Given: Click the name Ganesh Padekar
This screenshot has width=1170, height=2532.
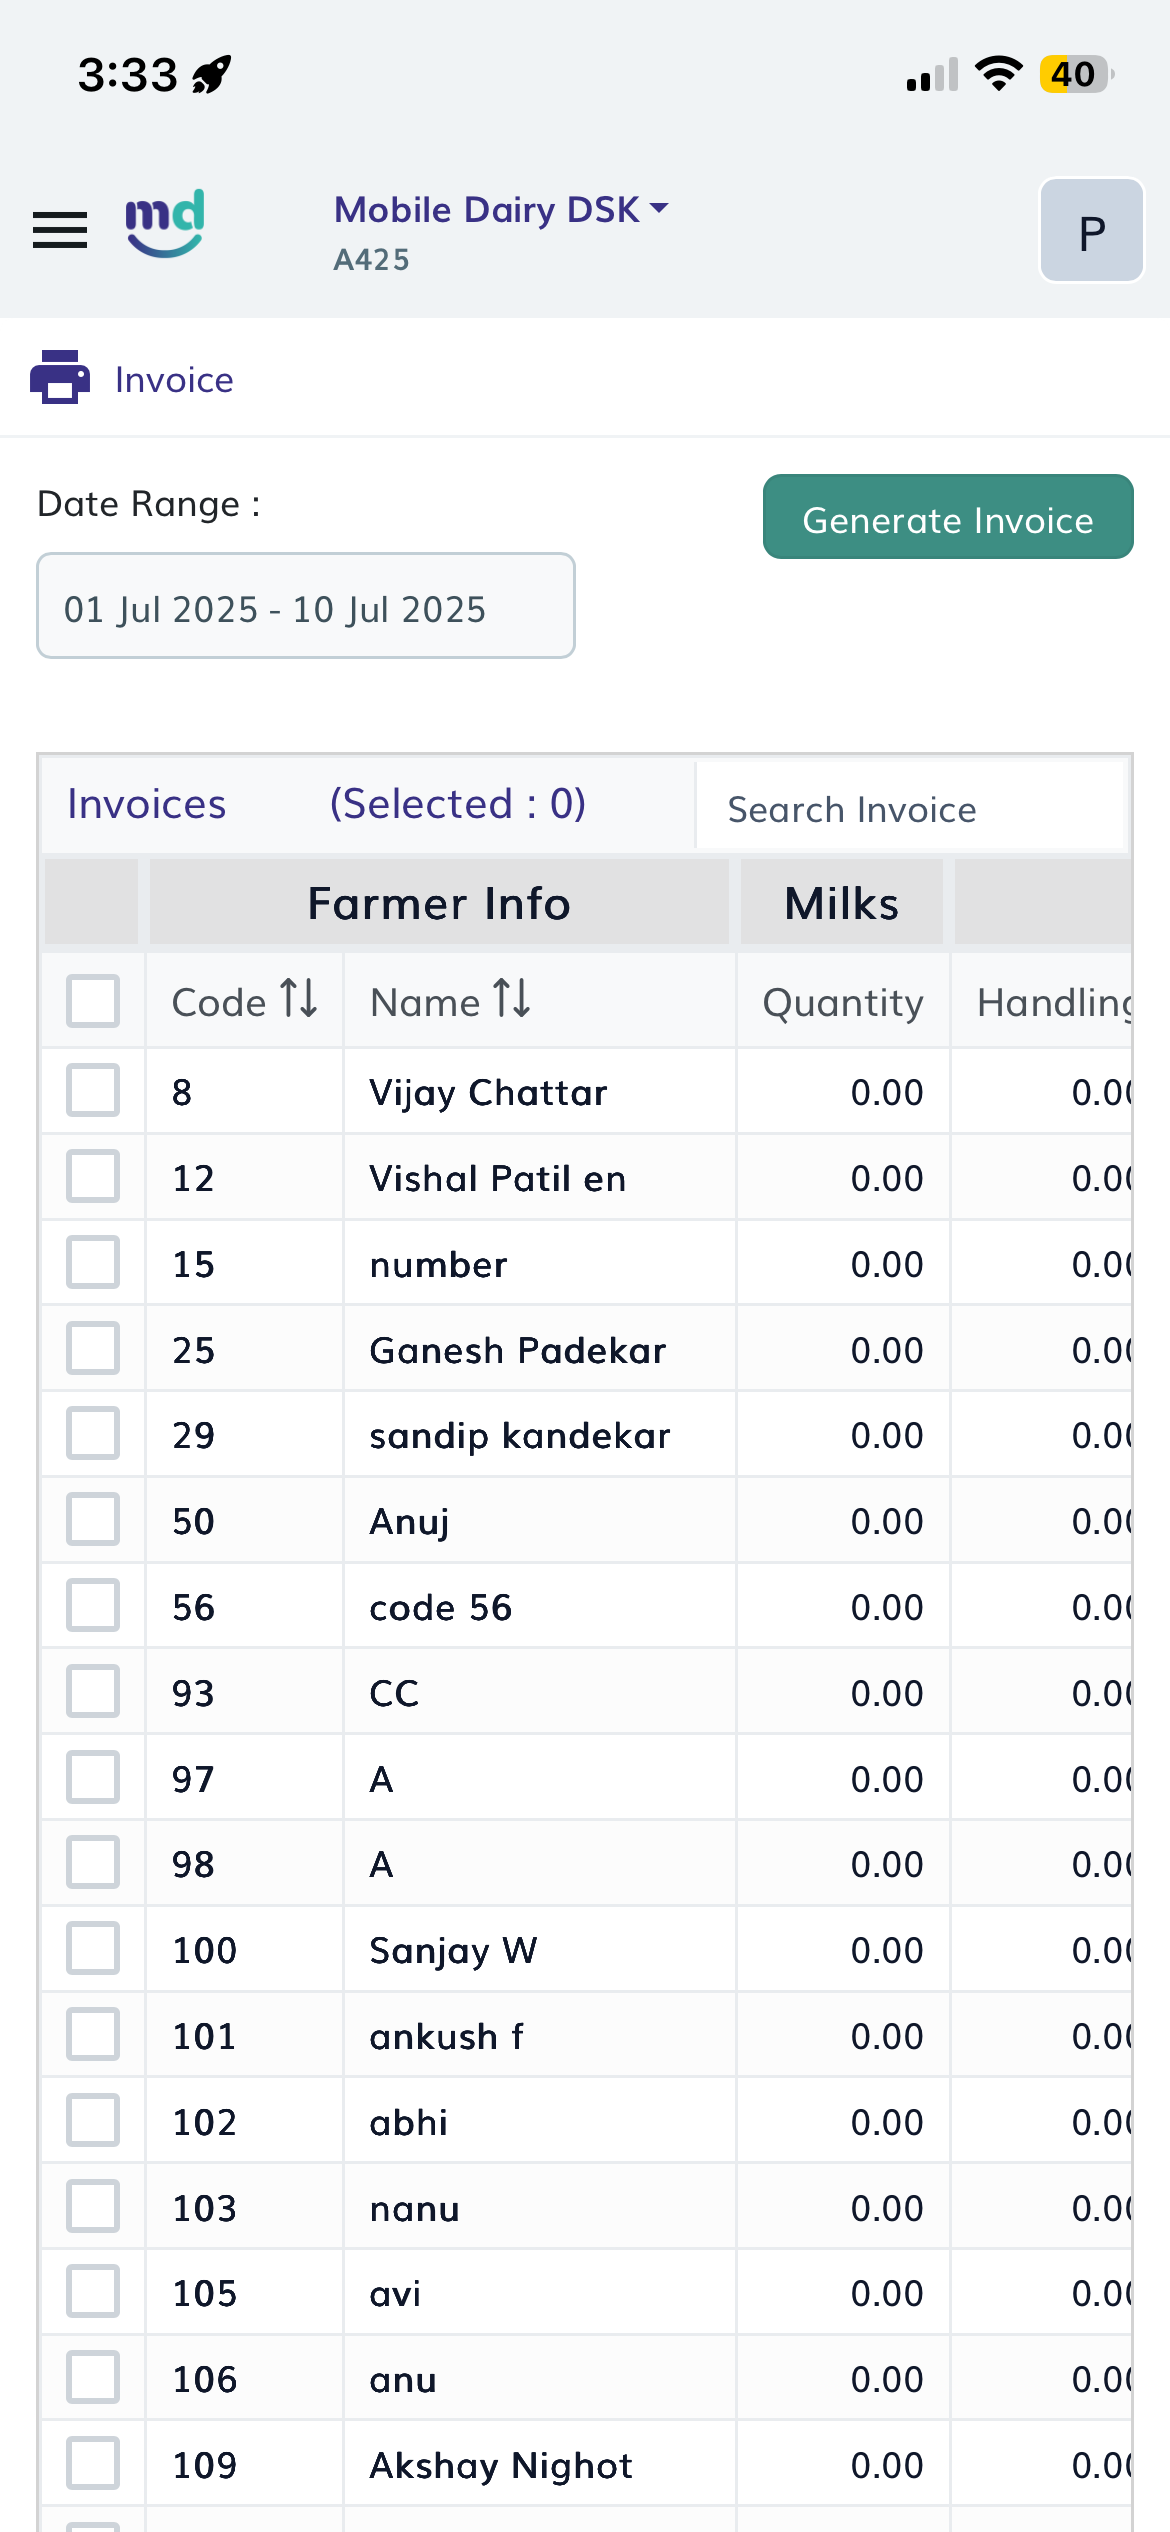Looking at the screenshot, I should [518, 1351].
